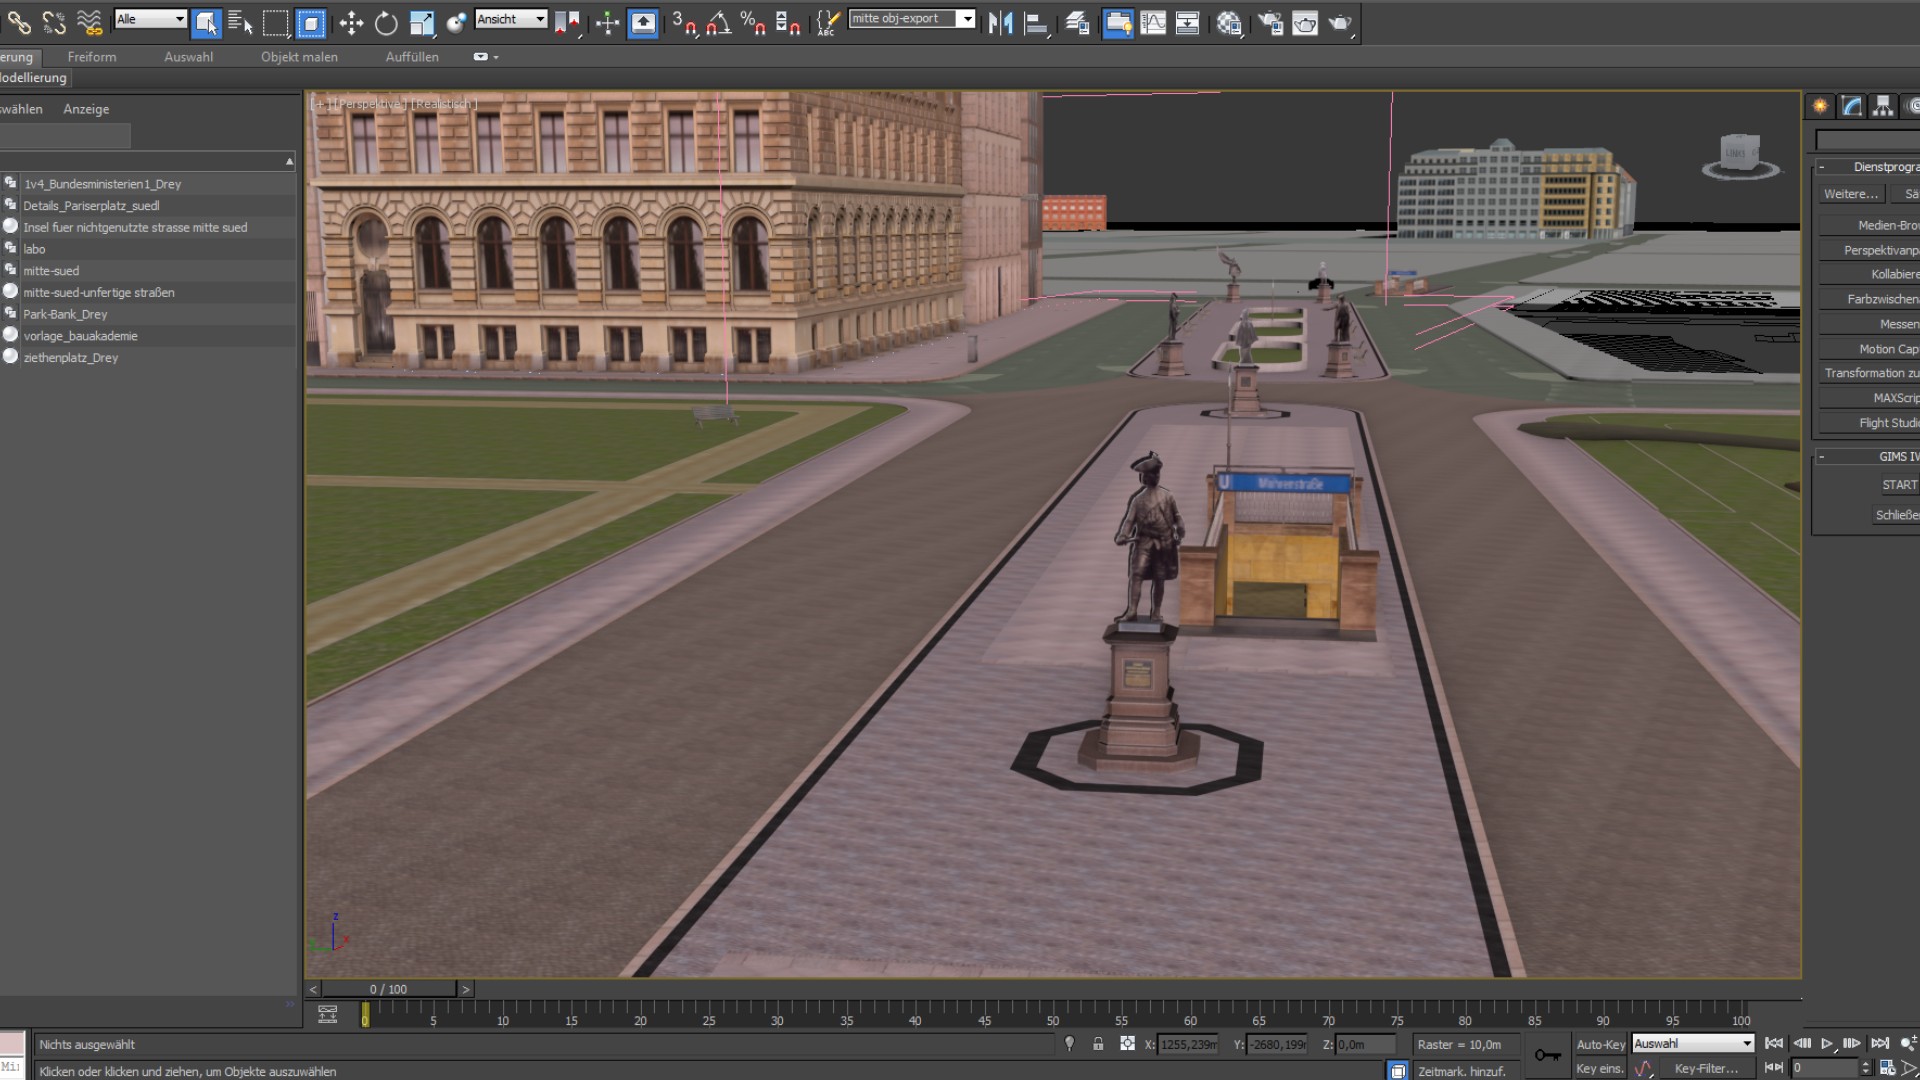This screenshot has height=1080, width=1920.
Task: Toggle the 3D snaps icon
Action: (684, 23)
